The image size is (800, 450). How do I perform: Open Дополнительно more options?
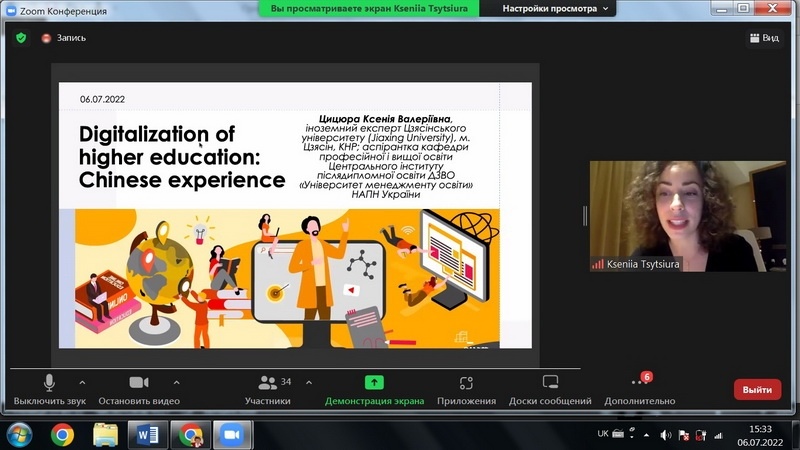(x=640, y=388)
